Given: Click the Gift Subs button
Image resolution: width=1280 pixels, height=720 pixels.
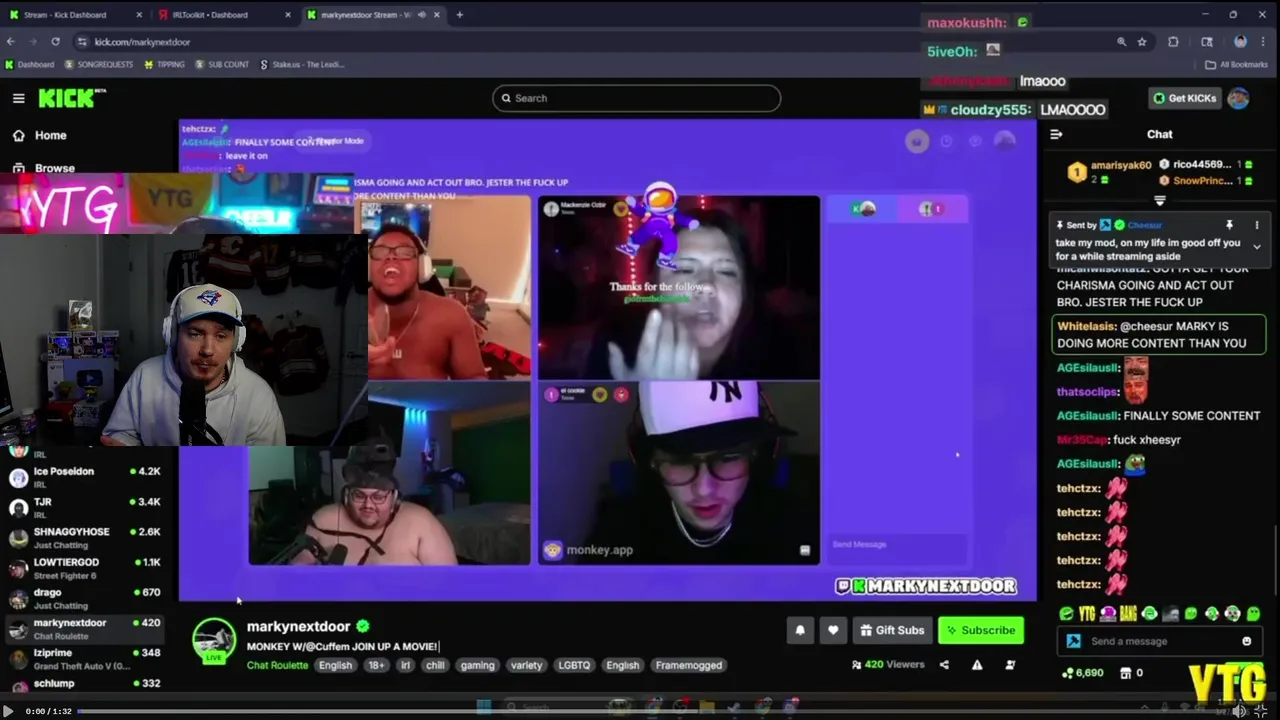Looking at the screenshot, I should (892, 630).
